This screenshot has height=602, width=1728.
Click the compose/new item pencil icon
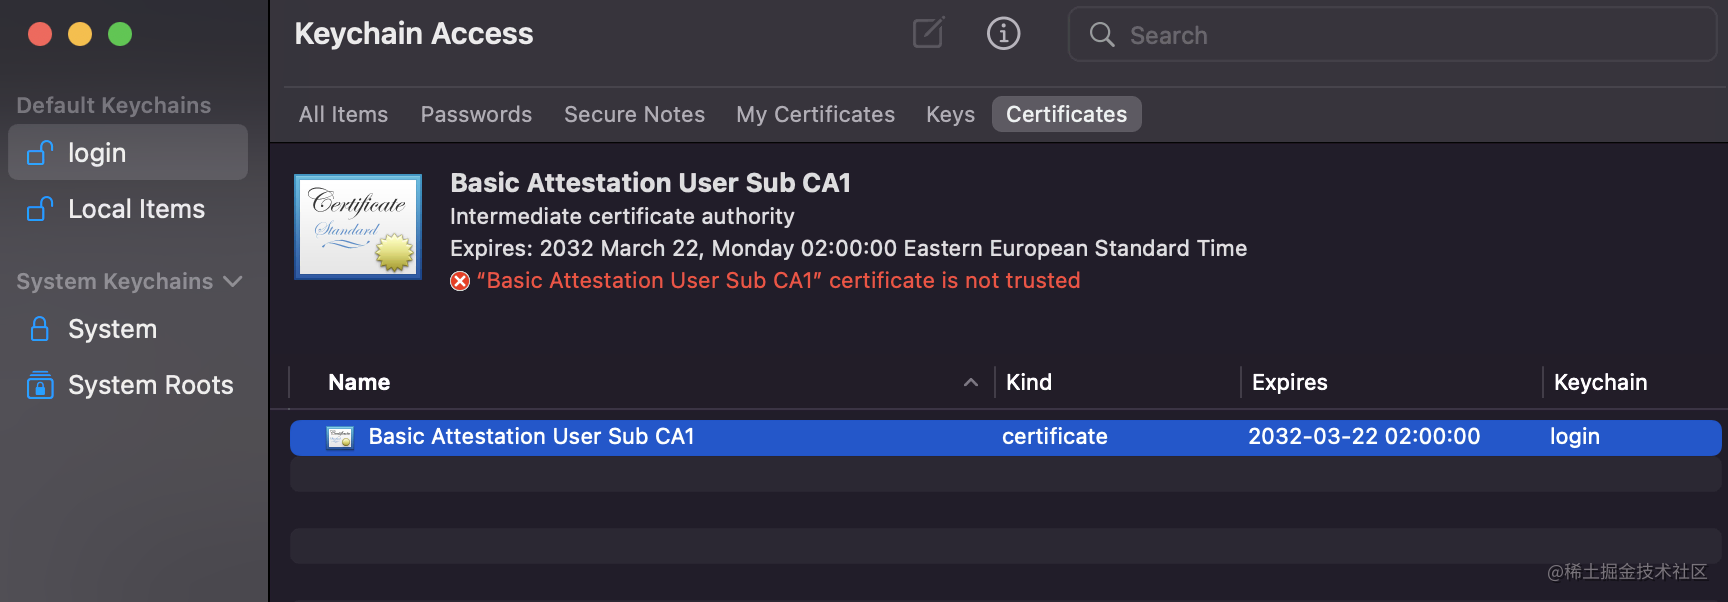tap(927, 33)
